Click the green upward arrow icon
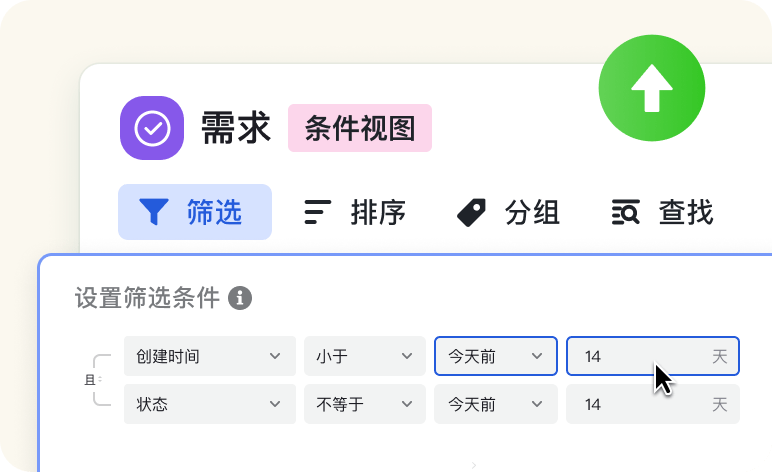This screenshot has height=472, width=772. [651, 90]
